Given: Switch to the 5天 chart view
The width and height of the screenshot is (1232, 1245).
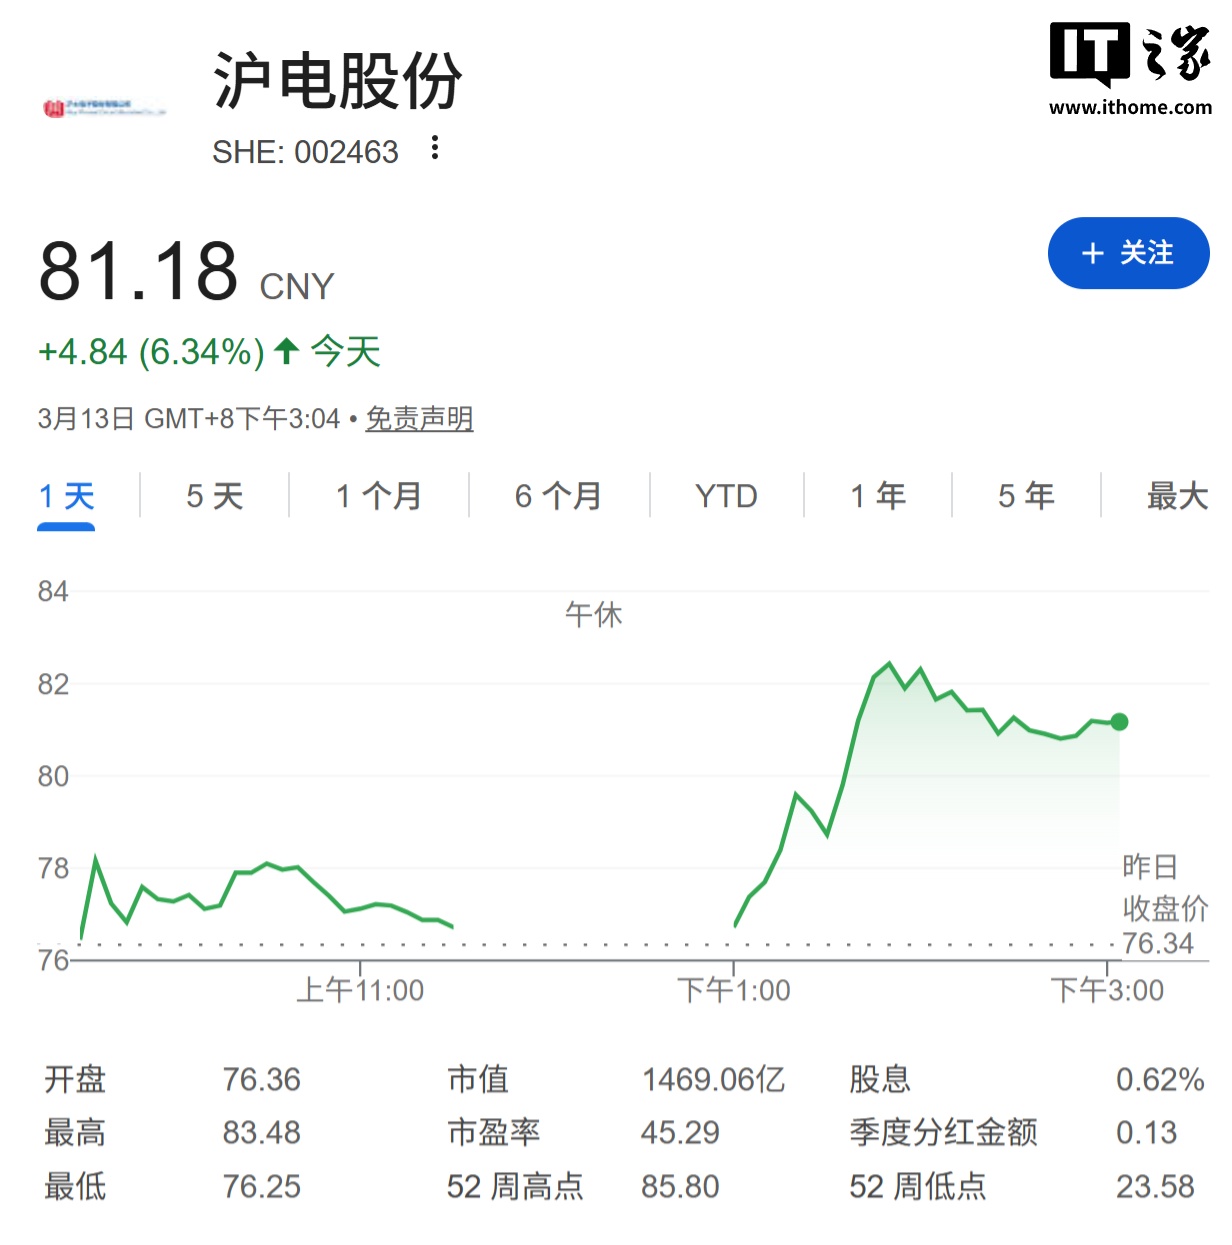Looking at the screenshot, I should pos(212,495).
